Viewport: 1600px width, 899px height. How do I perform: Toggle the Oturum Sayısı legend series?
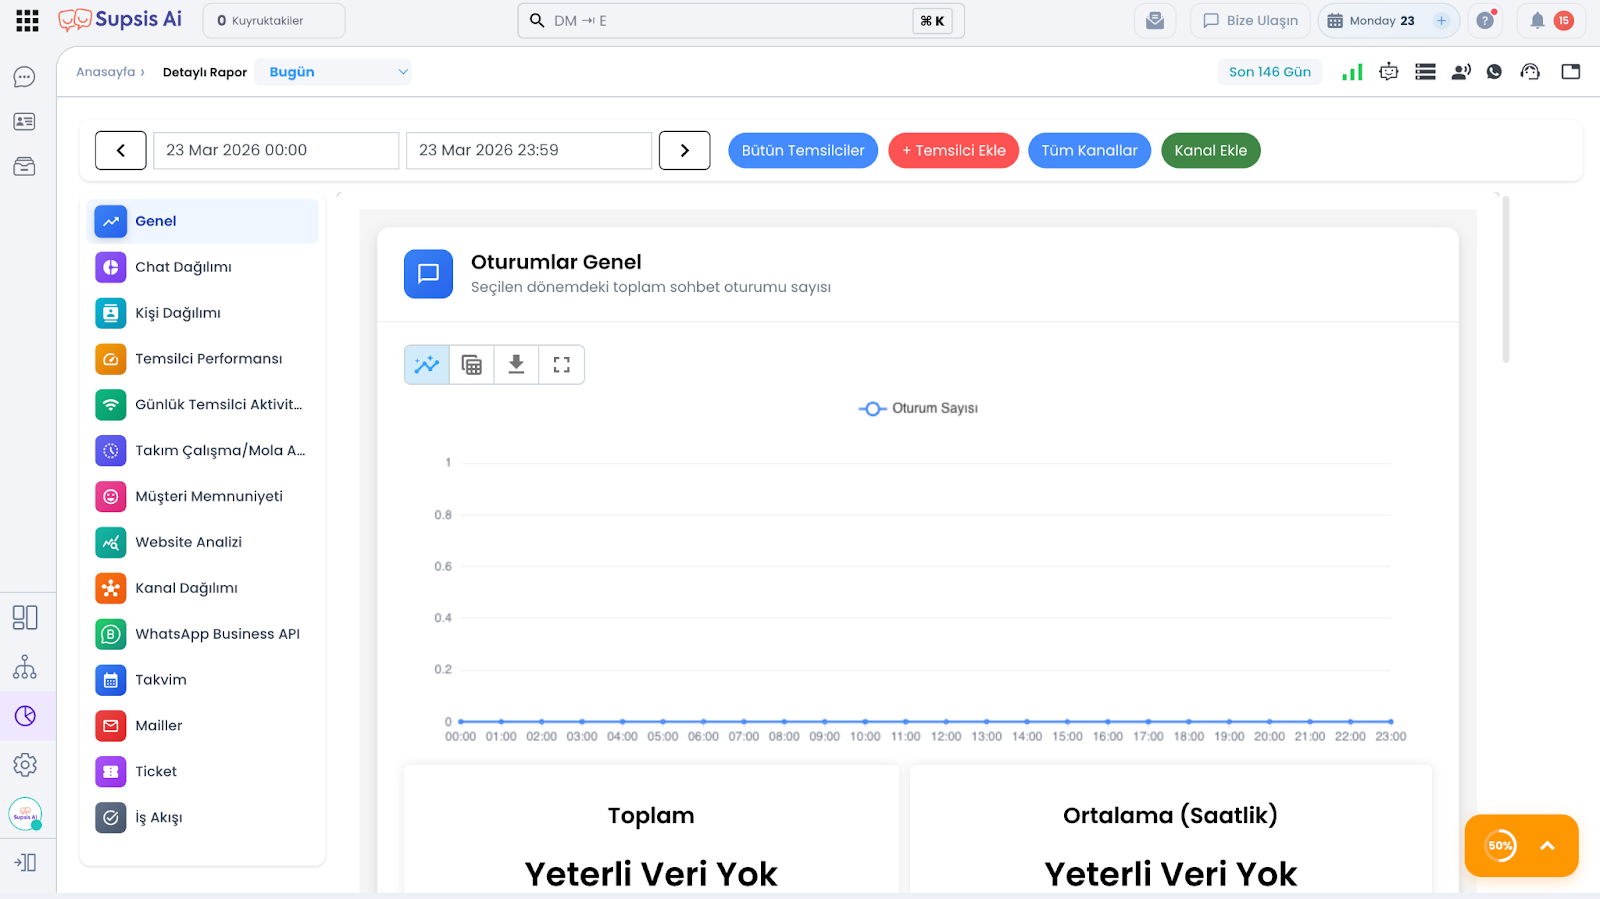coord(918,409)
